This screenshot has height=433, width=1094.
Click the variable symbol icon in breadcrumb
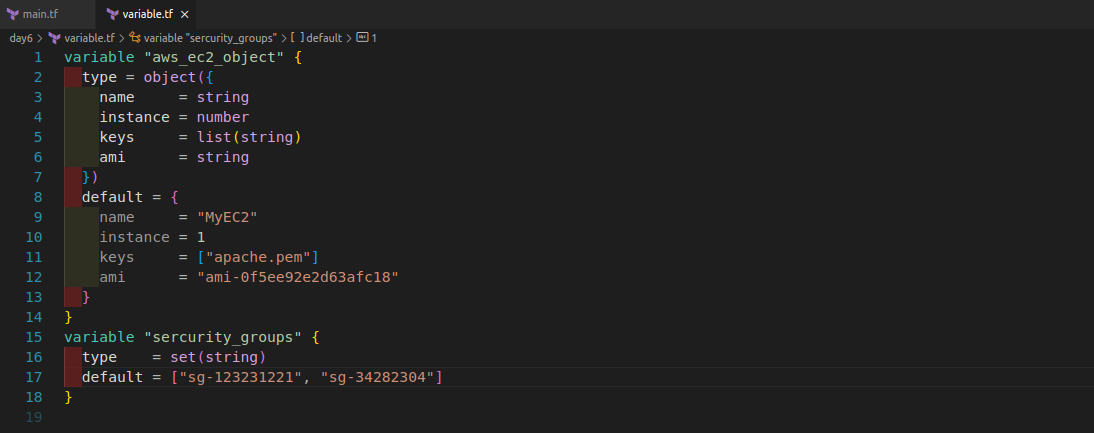click(x=135, y=38)
